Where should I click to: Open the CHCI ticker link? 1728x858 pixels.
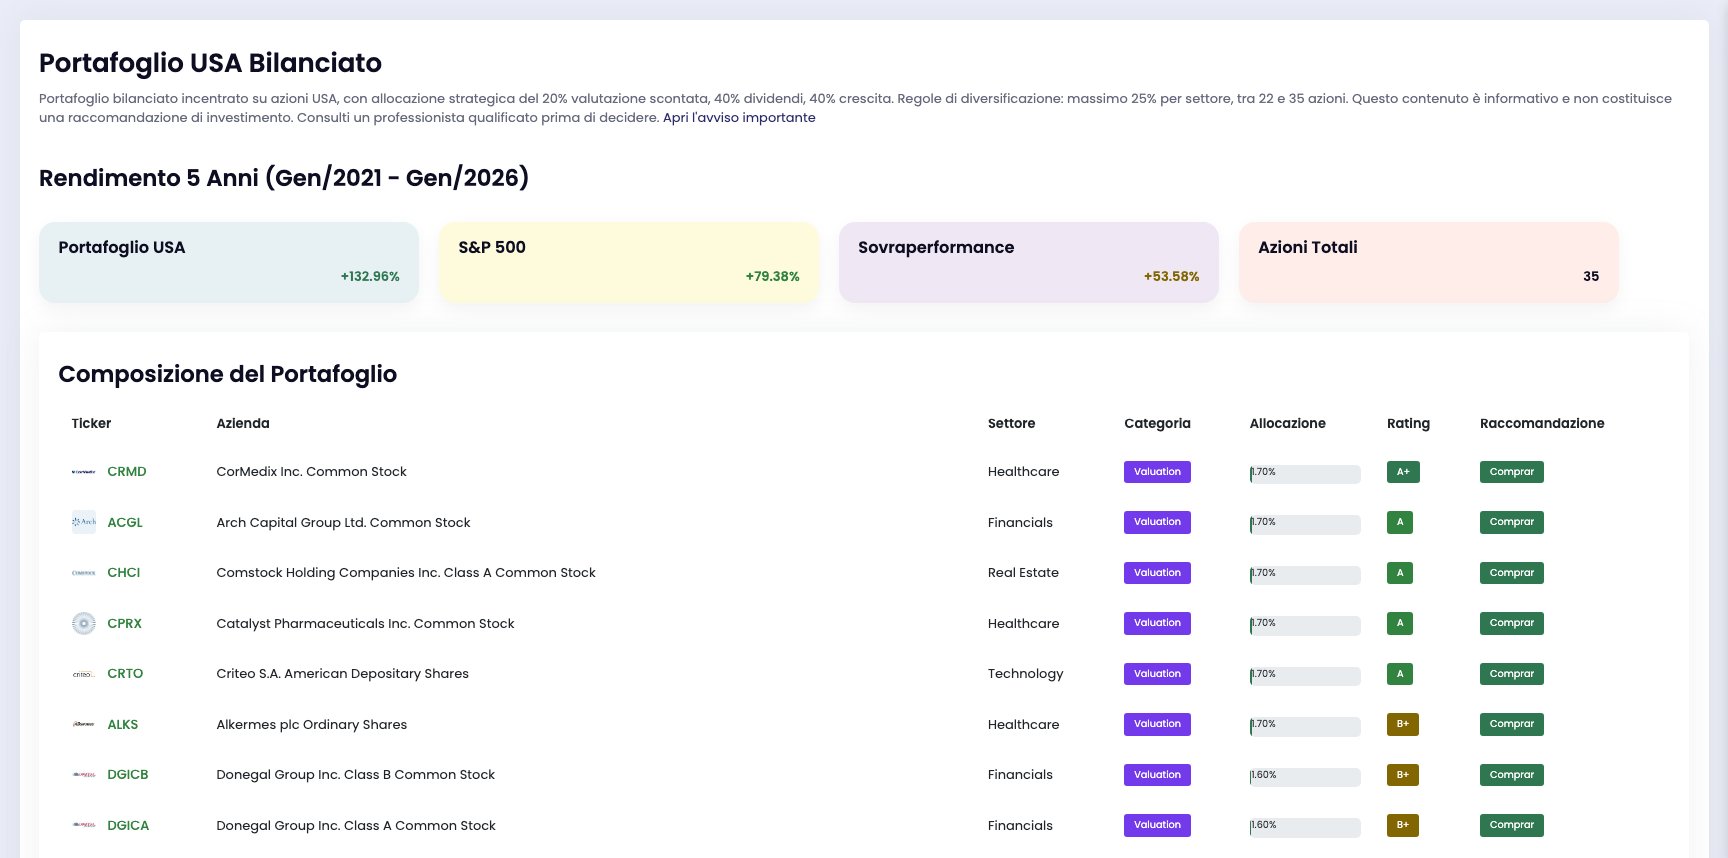click(124, 573)
